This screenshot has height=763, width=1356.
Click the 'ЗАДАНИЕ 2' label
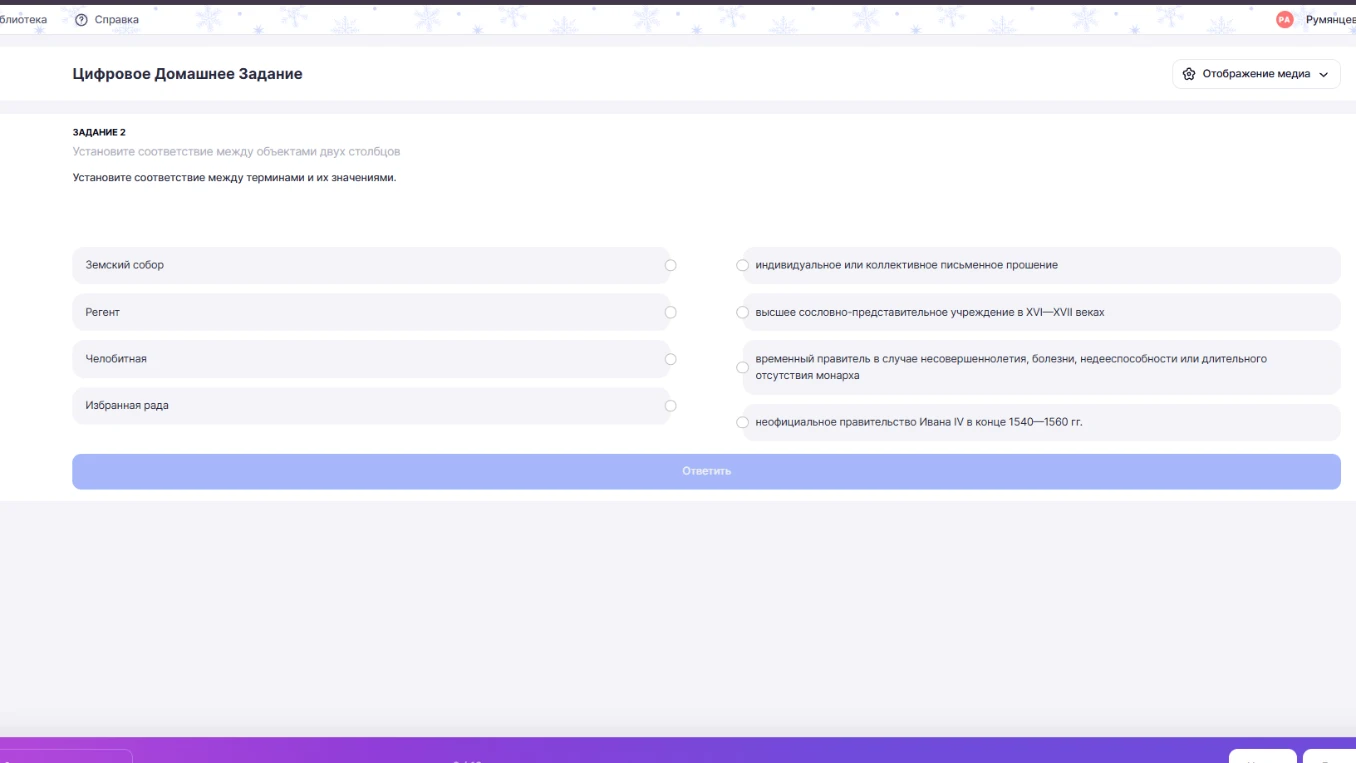click(99, 132)
